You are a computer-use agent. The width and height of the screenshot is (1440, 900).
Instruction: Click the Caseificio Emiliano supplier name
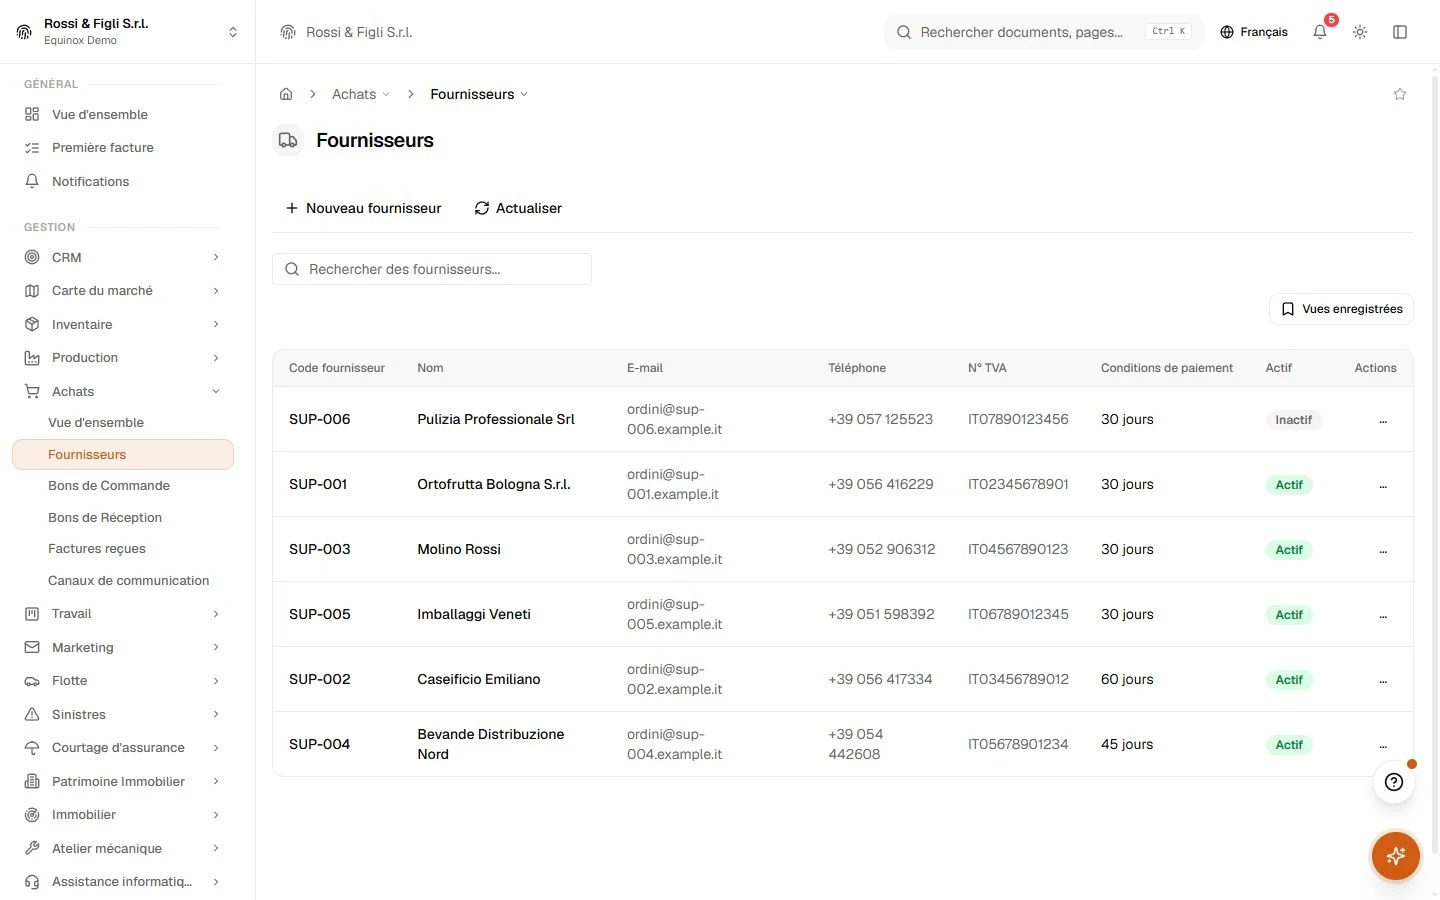(x=479, y=679)
